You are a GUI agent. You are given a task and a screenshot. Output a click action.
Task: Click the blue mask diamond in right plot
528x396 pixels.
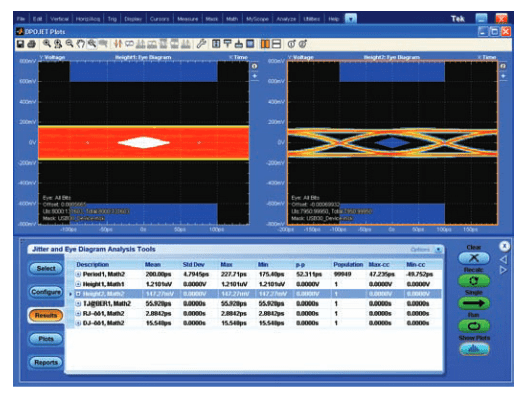tap(392, 143)
